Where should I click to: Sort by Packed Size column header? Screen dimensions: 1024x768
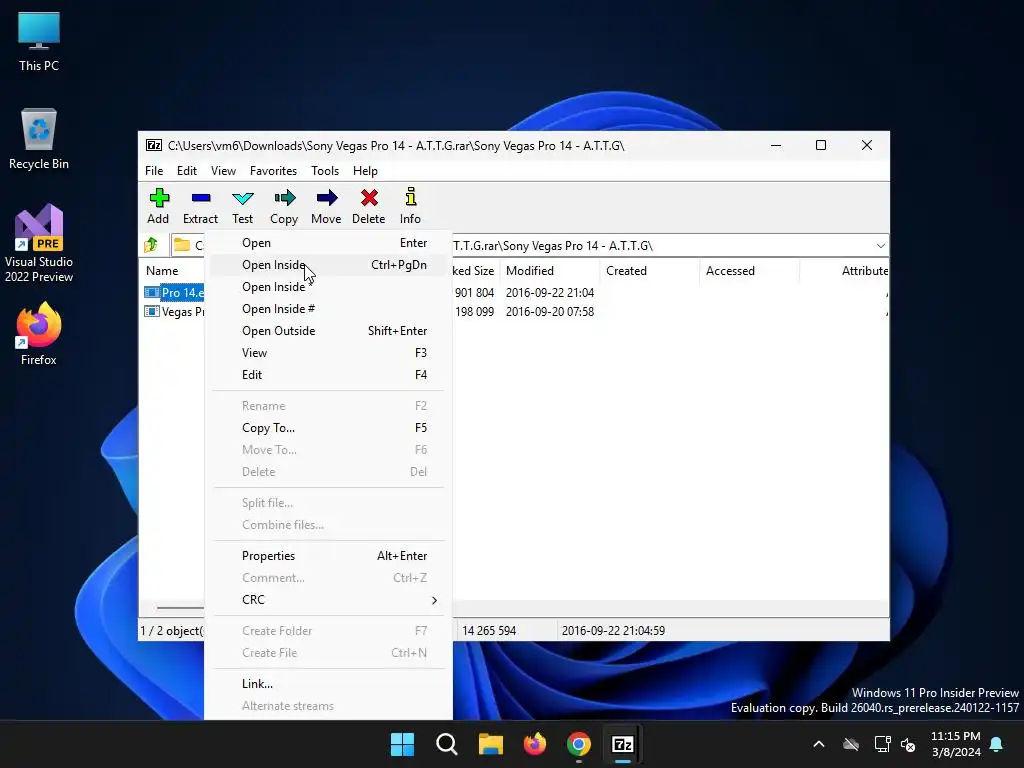(475, 270)
